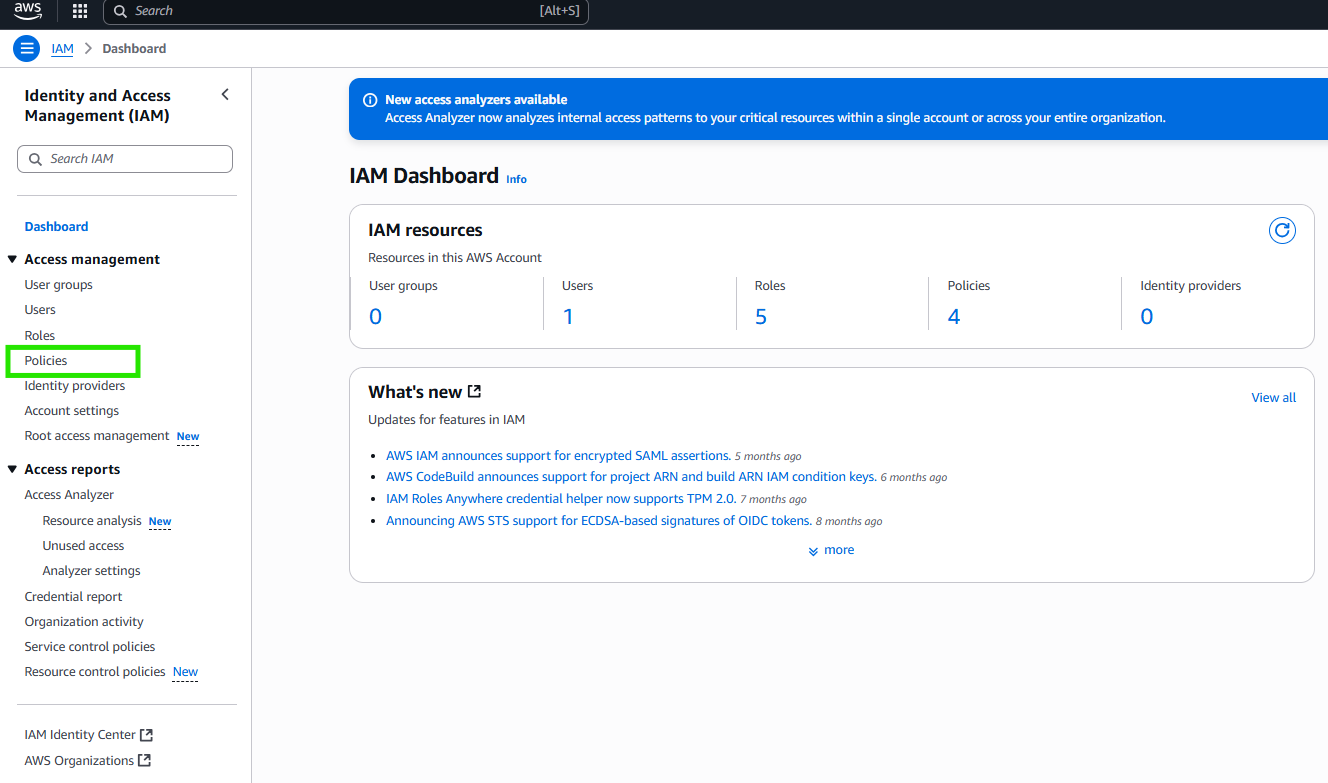
Task: Open Account settings in the sidebar
Action: 71,411
